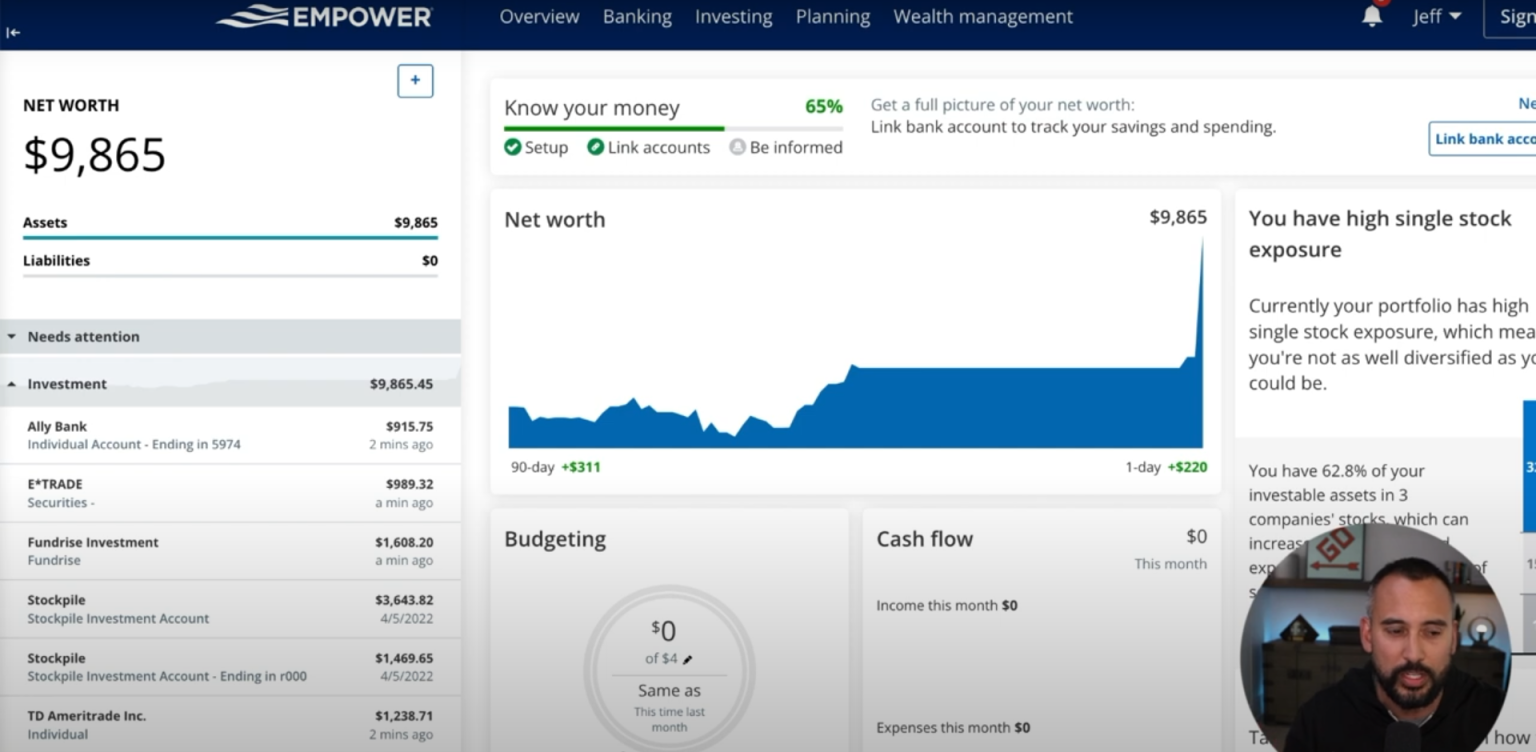
Task: Select the TD Ameritrade Inc. account row
Action: 230,725
